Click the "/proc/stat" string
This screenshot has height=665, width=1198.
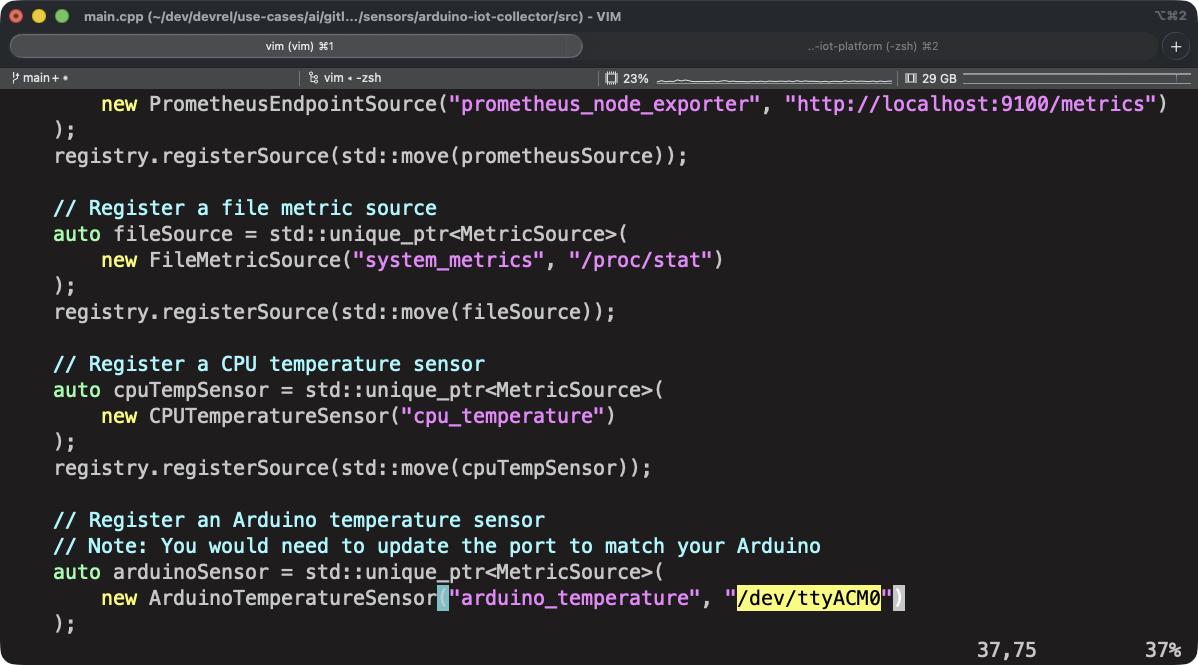click(640, 260)
